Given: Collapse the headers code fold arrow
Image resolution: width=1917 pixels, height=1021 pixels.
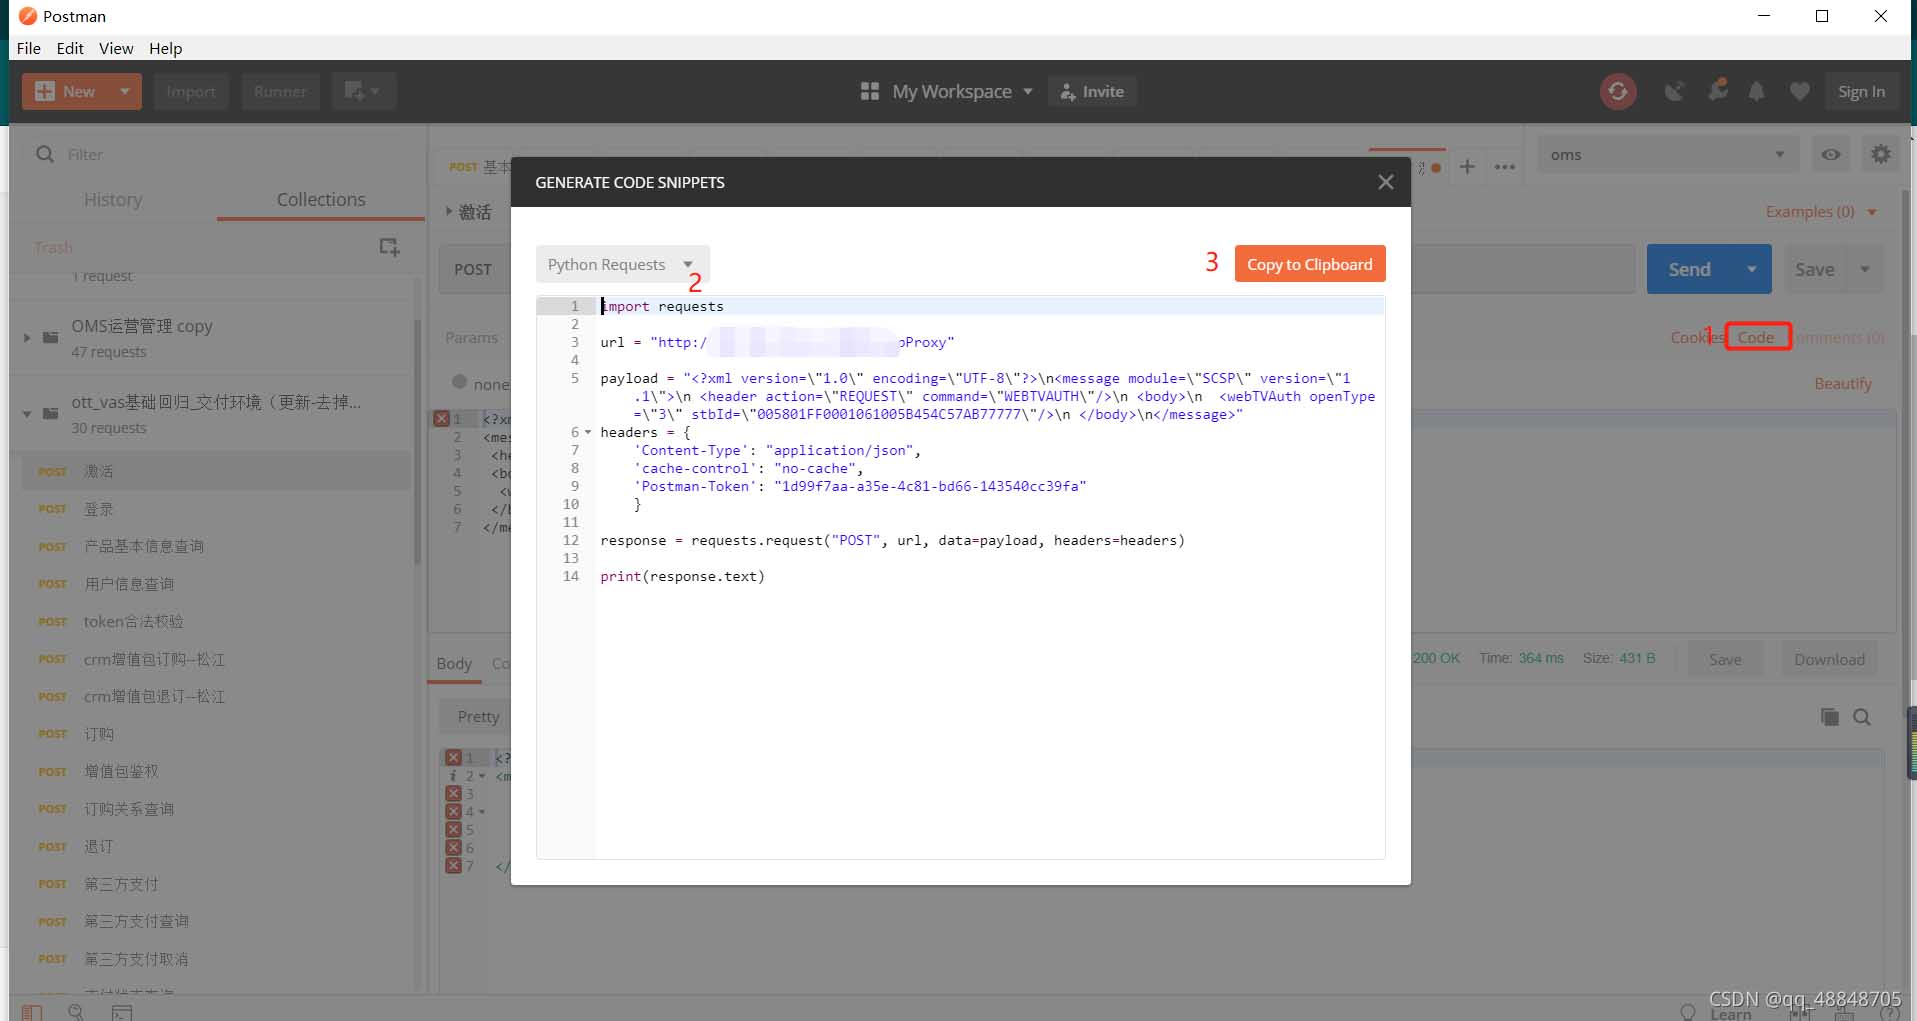Looking at the screenshot, I should pos(588,432).
